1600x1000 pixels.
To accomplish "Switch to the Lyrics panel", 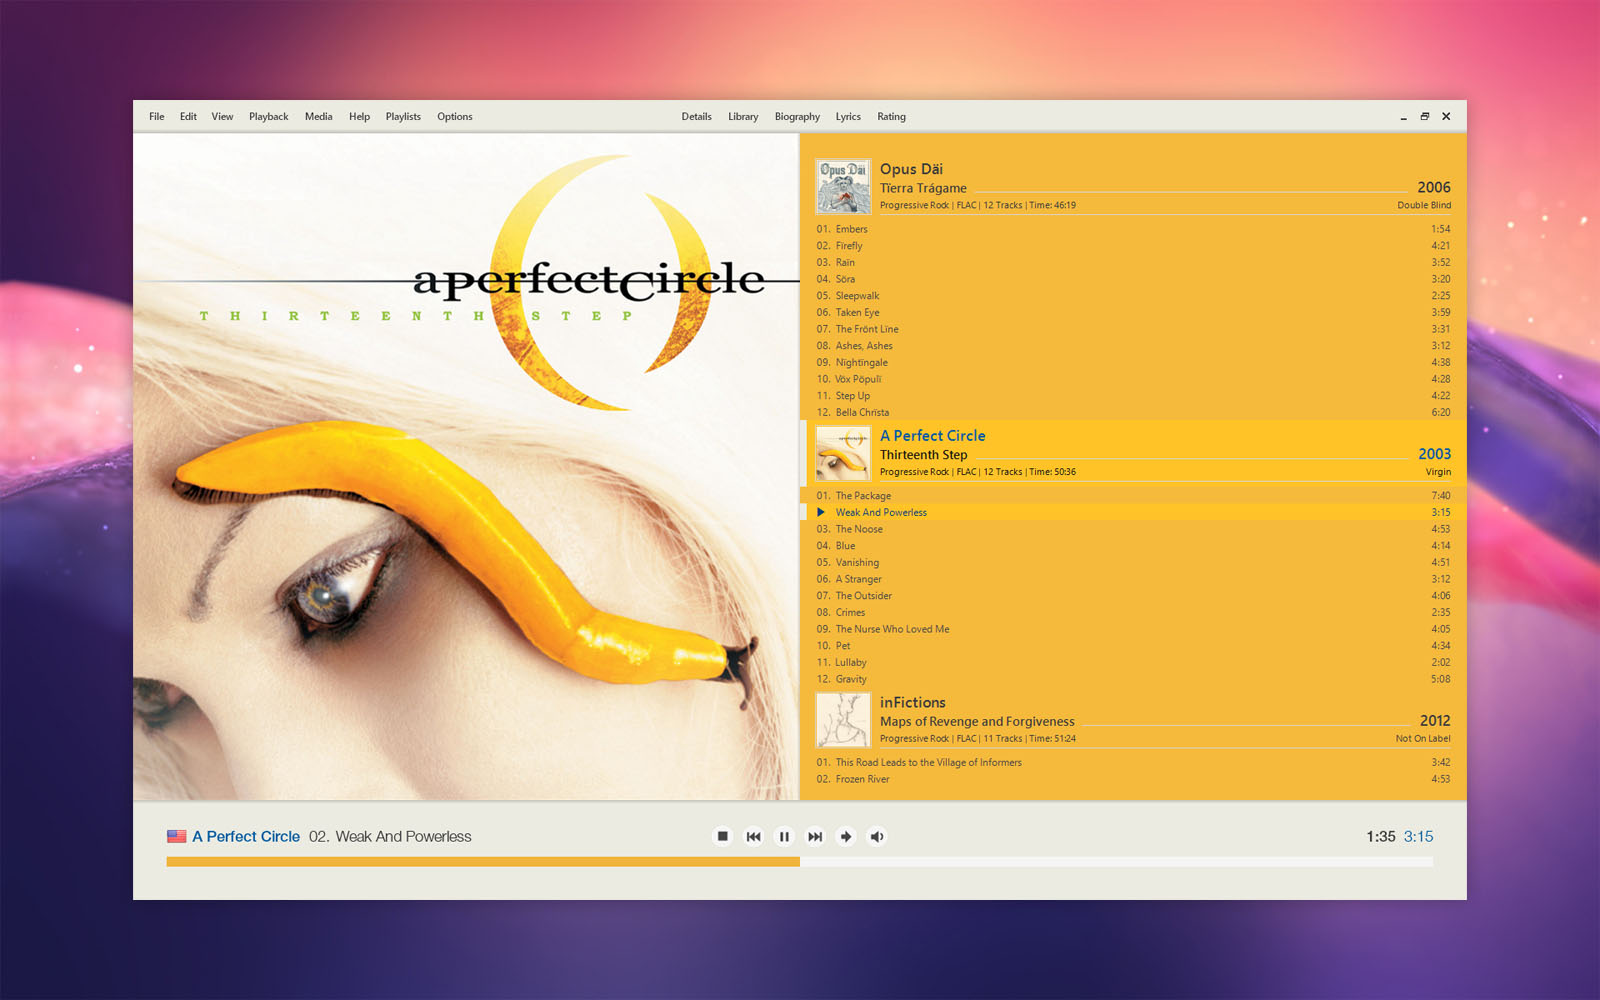I will (848, 116).
